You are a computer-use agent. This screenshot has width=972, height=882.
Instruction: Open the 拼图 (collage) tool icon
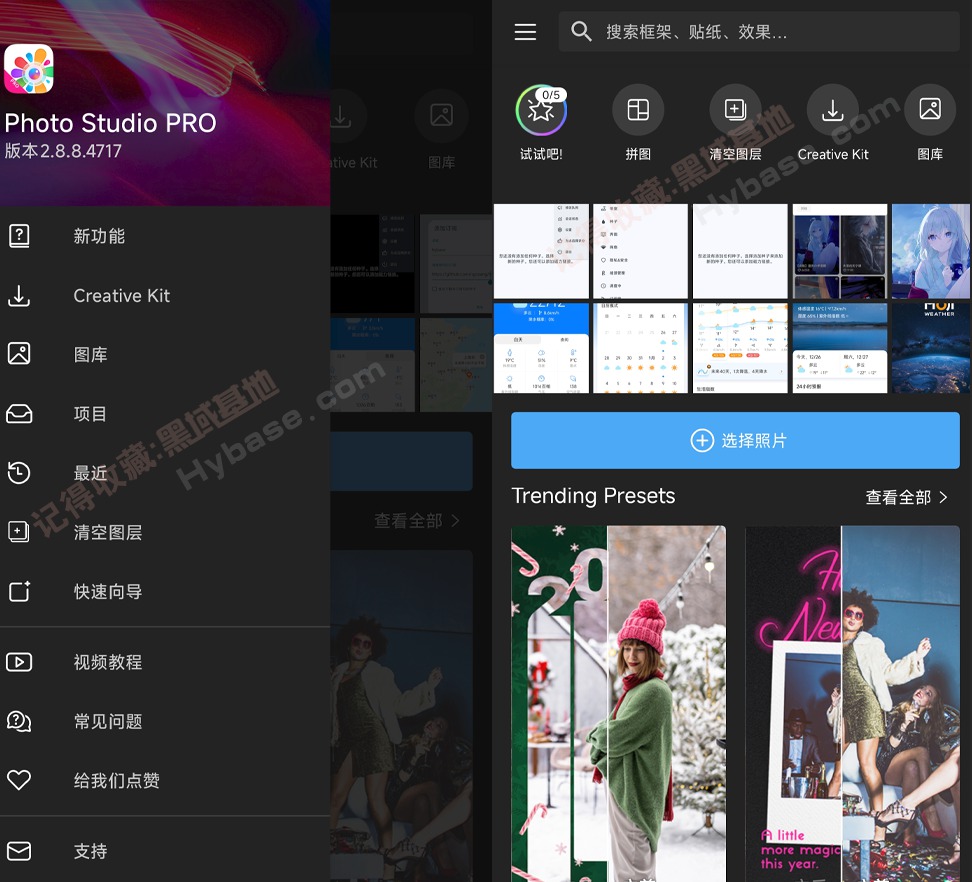click(x=638, y=110)
